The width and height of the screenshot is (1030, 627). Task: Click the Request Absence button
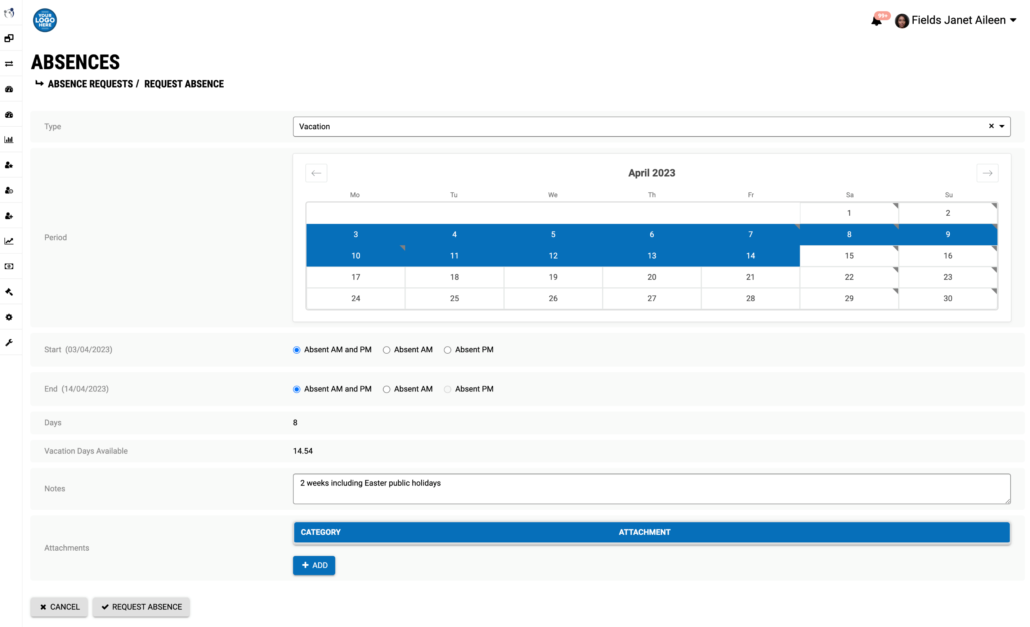coord(141,607)
